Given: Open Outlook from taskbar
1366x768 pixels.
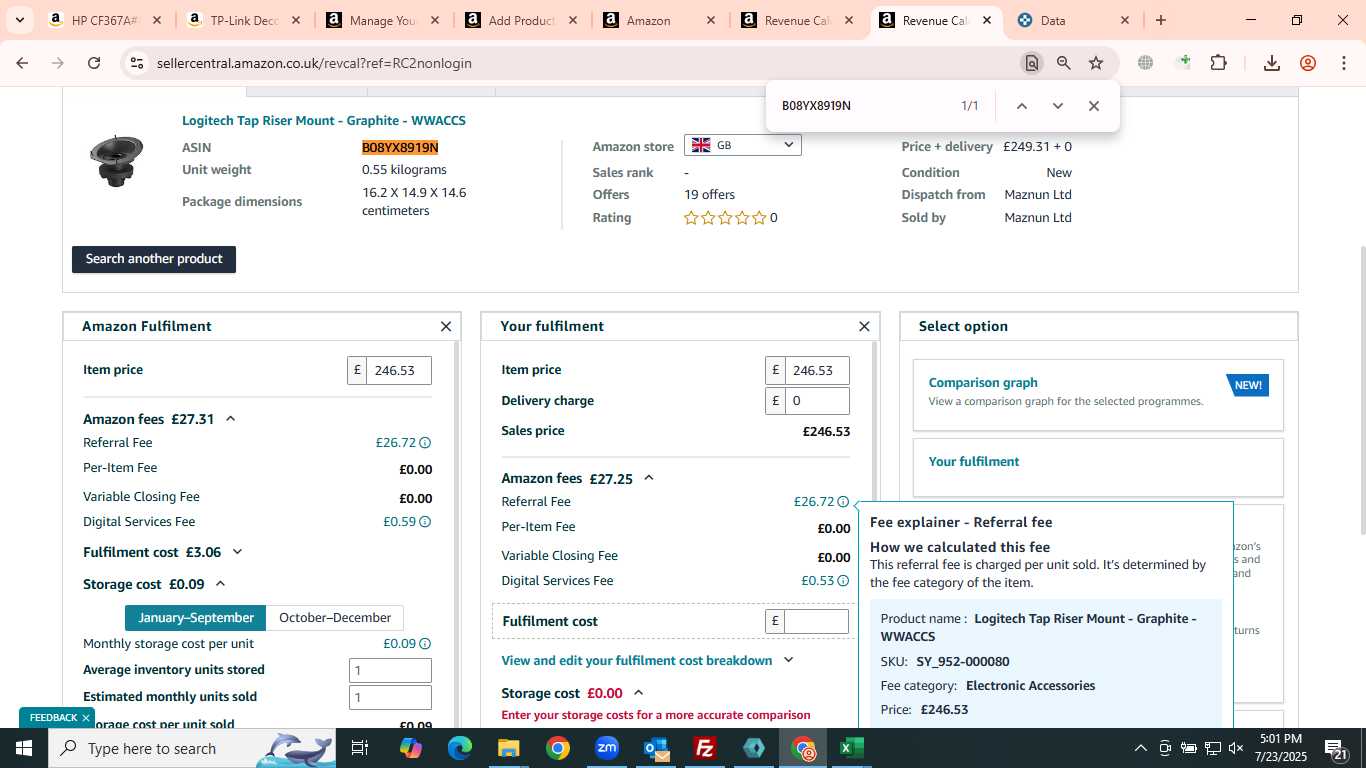Looking at the screenshot, I should tap(656, 748).
